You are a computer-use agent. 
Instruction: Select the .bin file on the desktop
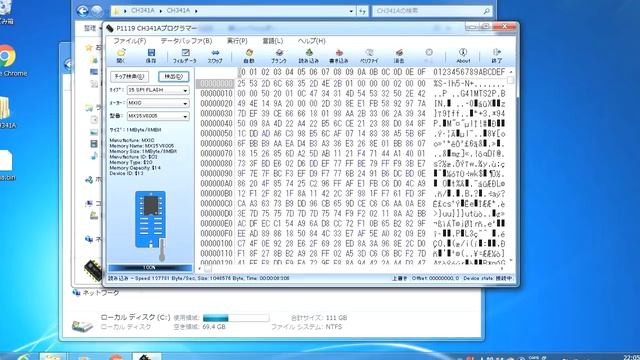point(6,160)
